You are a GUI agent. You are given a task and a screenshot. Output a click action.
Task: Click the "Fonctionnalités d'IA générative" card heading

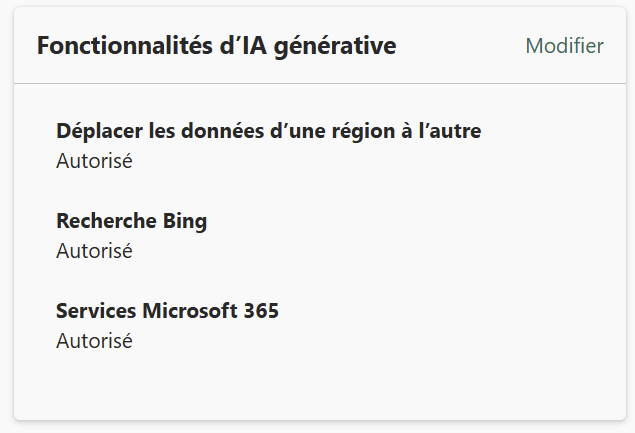pyautogui.click(x=216, y=46)
